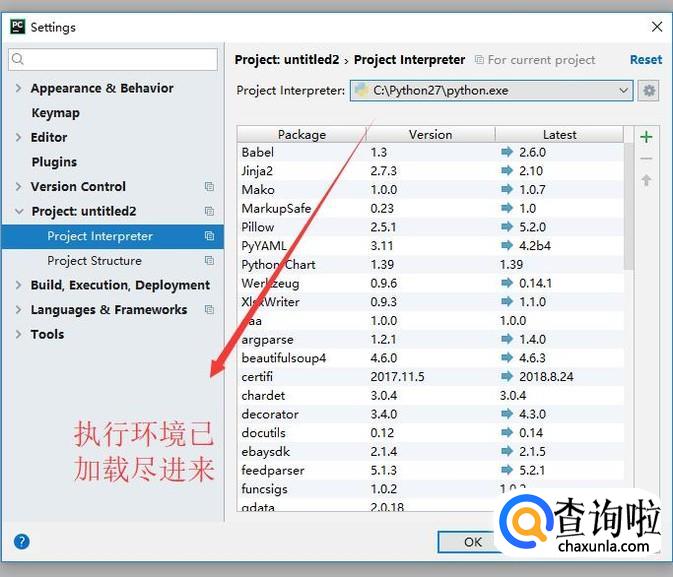Open Tools settings category

pyautogui.click(x=47, y=334)
